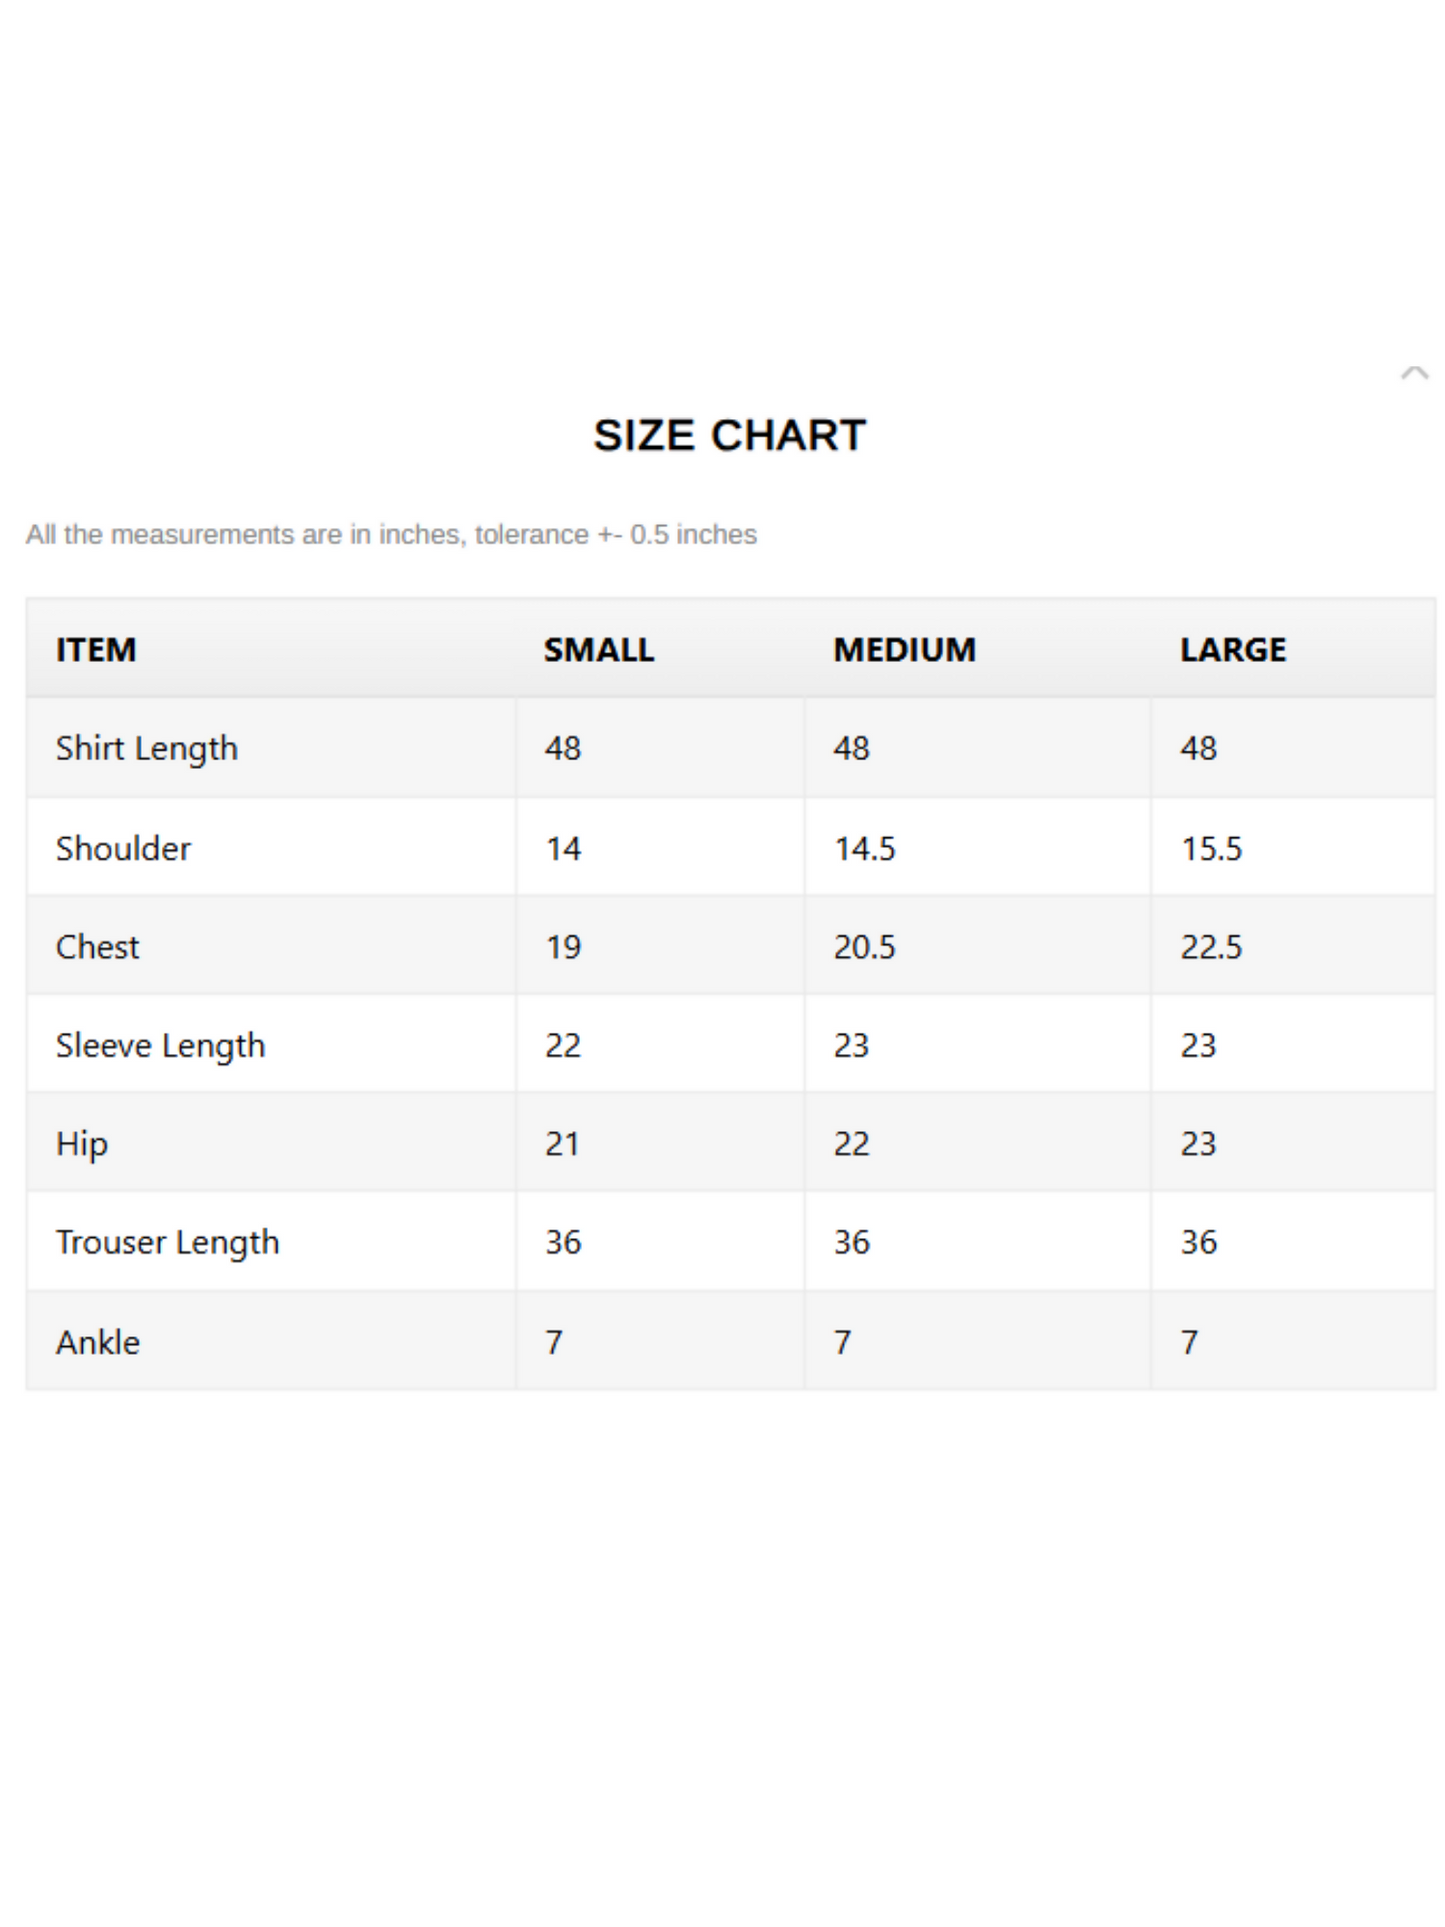Click the Large shoulder value 15.5

click(x=1211, y=849)
